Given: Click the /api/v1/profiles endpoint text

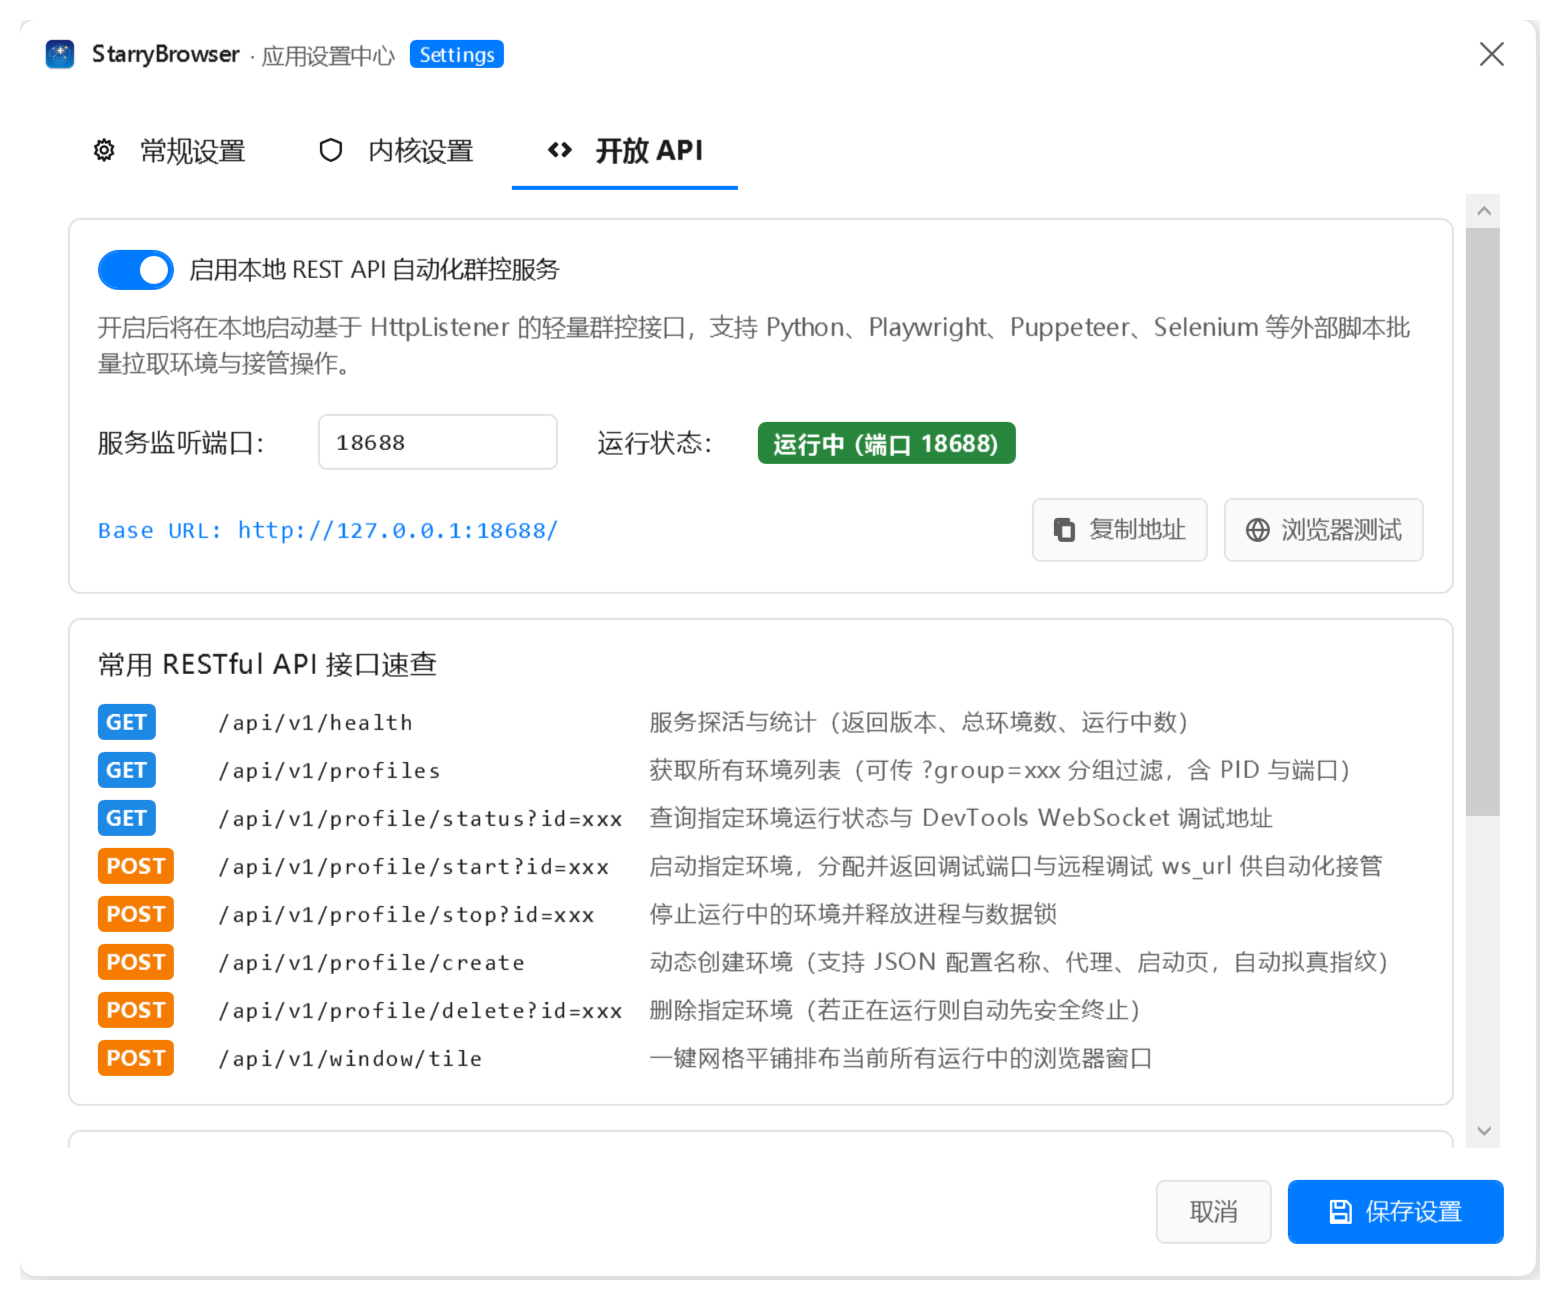Looking at the screenshot, I should (x=330, y=771).
